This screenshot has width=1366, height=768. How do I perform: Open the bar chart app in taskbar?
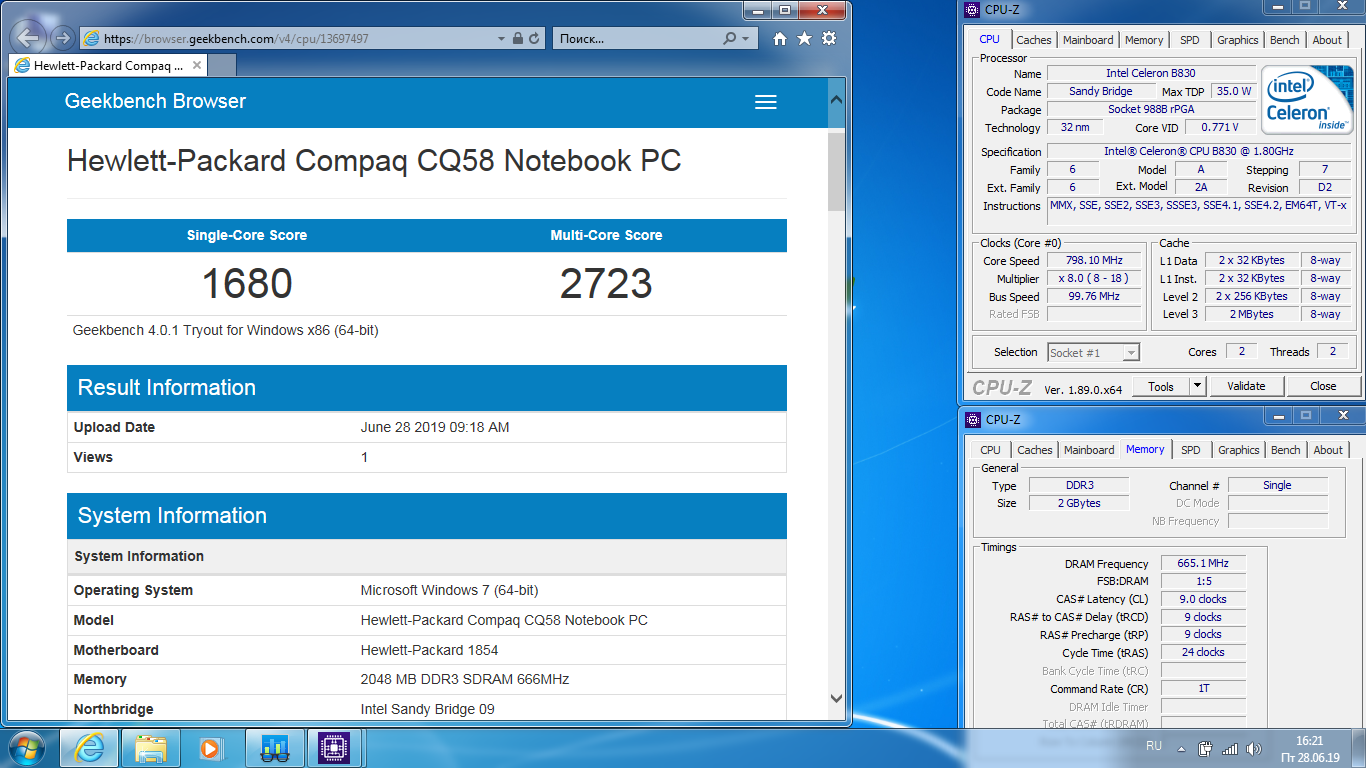coord(274,747)
